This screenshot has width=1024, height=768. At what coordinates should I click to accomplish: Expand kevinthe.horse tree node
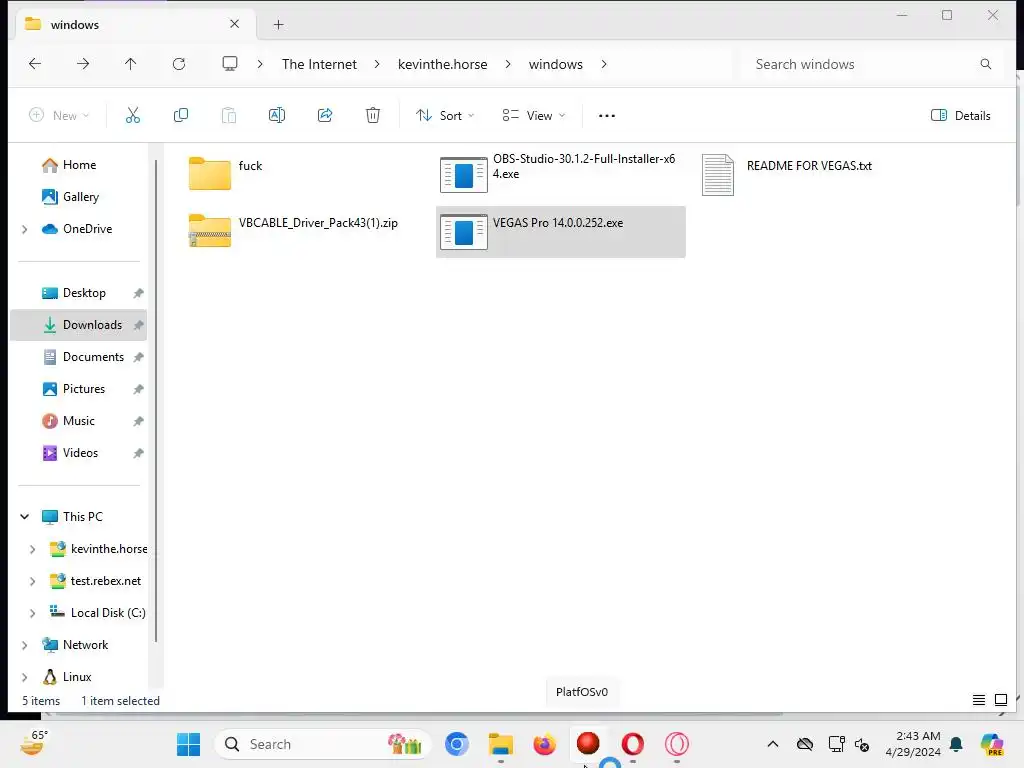click(33, 549)
